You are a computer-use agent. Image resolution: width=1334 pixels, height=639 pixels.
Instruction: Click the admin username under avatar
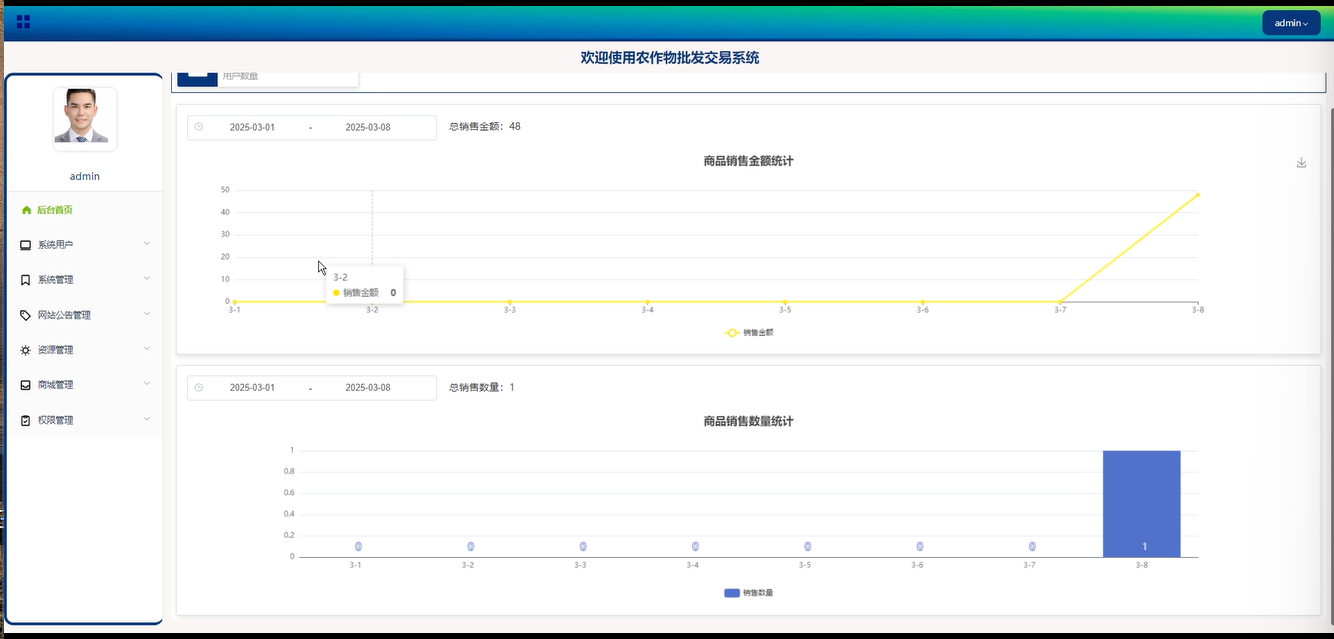(85, 176)
